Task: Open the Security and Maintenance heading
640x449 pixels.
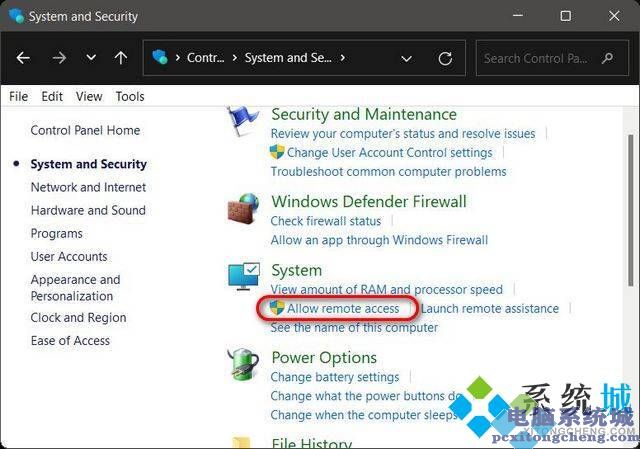Action: (x=364, y=115)
